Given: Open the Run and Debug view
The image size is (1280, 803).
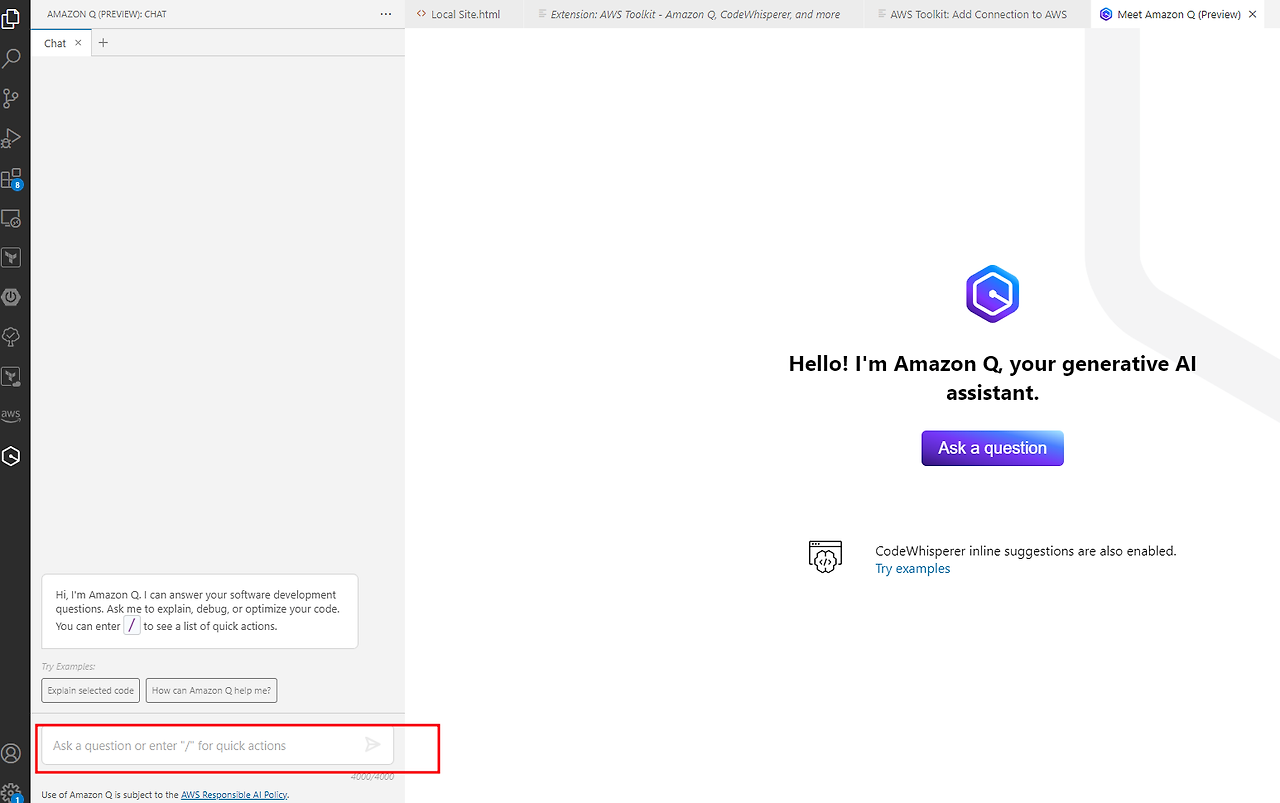Looking at the screenshot, I should click(12, 138).
